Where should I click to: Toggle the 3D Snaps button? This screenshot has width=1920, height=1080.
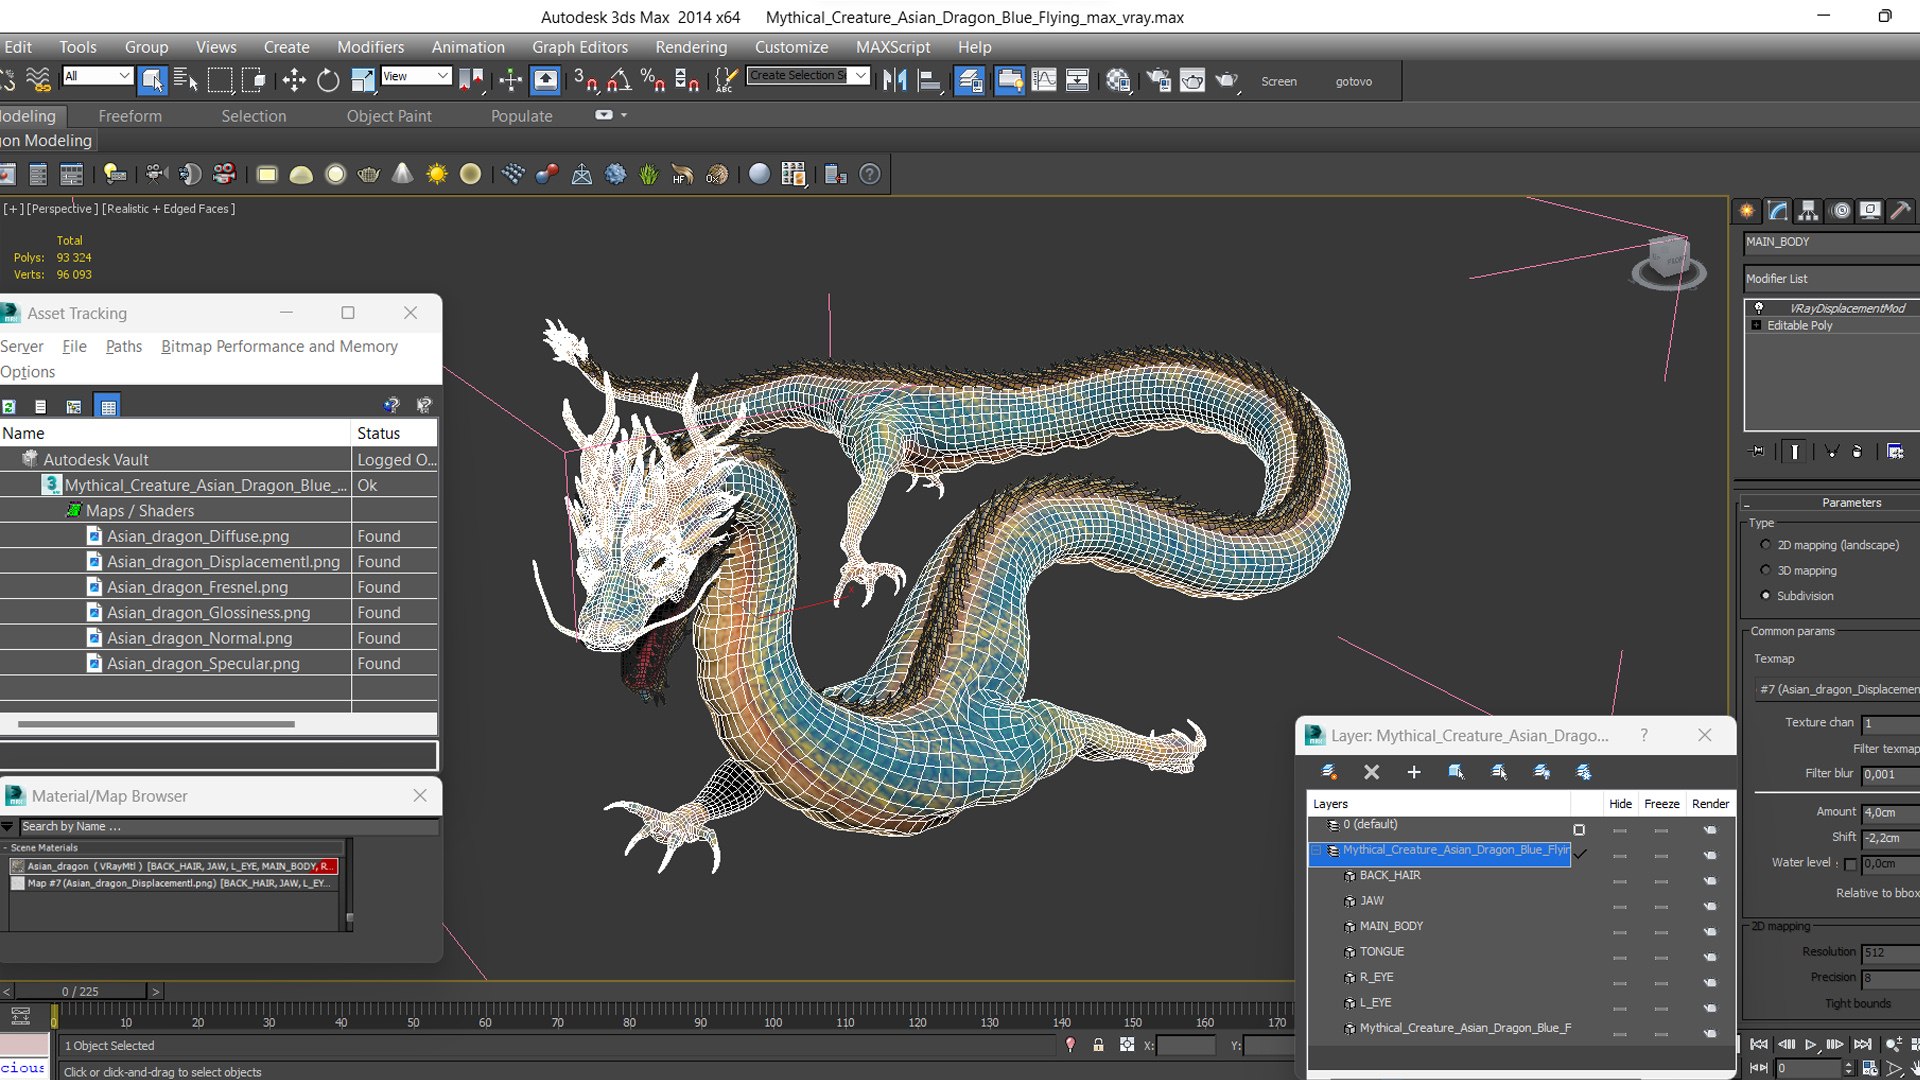[x=585, y=80]
